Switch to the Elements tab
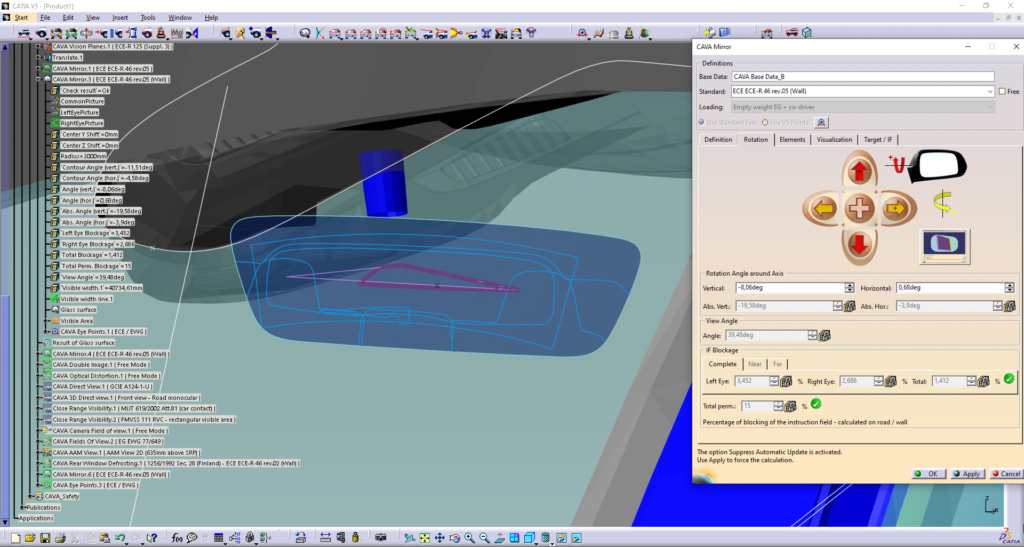 coord(792,140)
